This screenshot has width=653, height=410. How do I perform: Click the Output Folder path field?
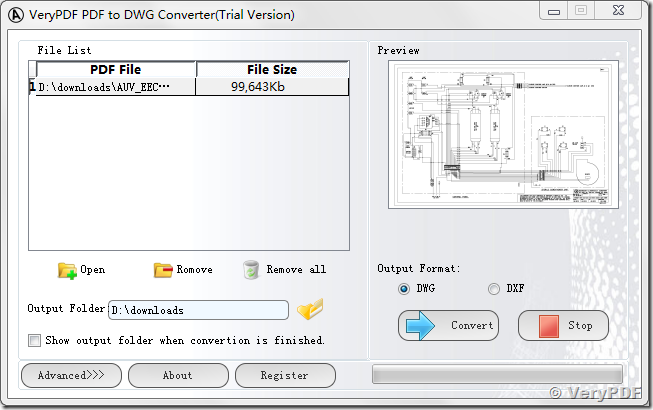point(198,310)
